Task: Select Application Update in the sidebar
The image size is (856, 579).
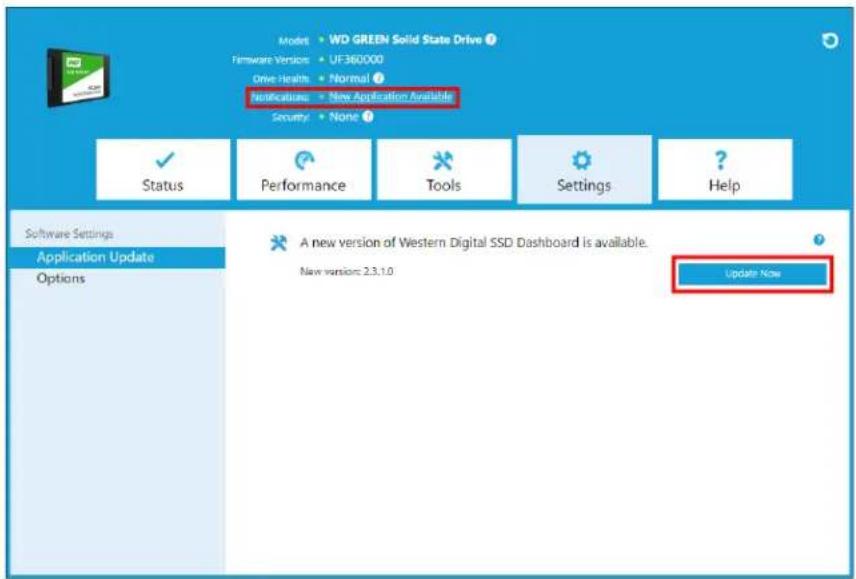Action: 117,257
